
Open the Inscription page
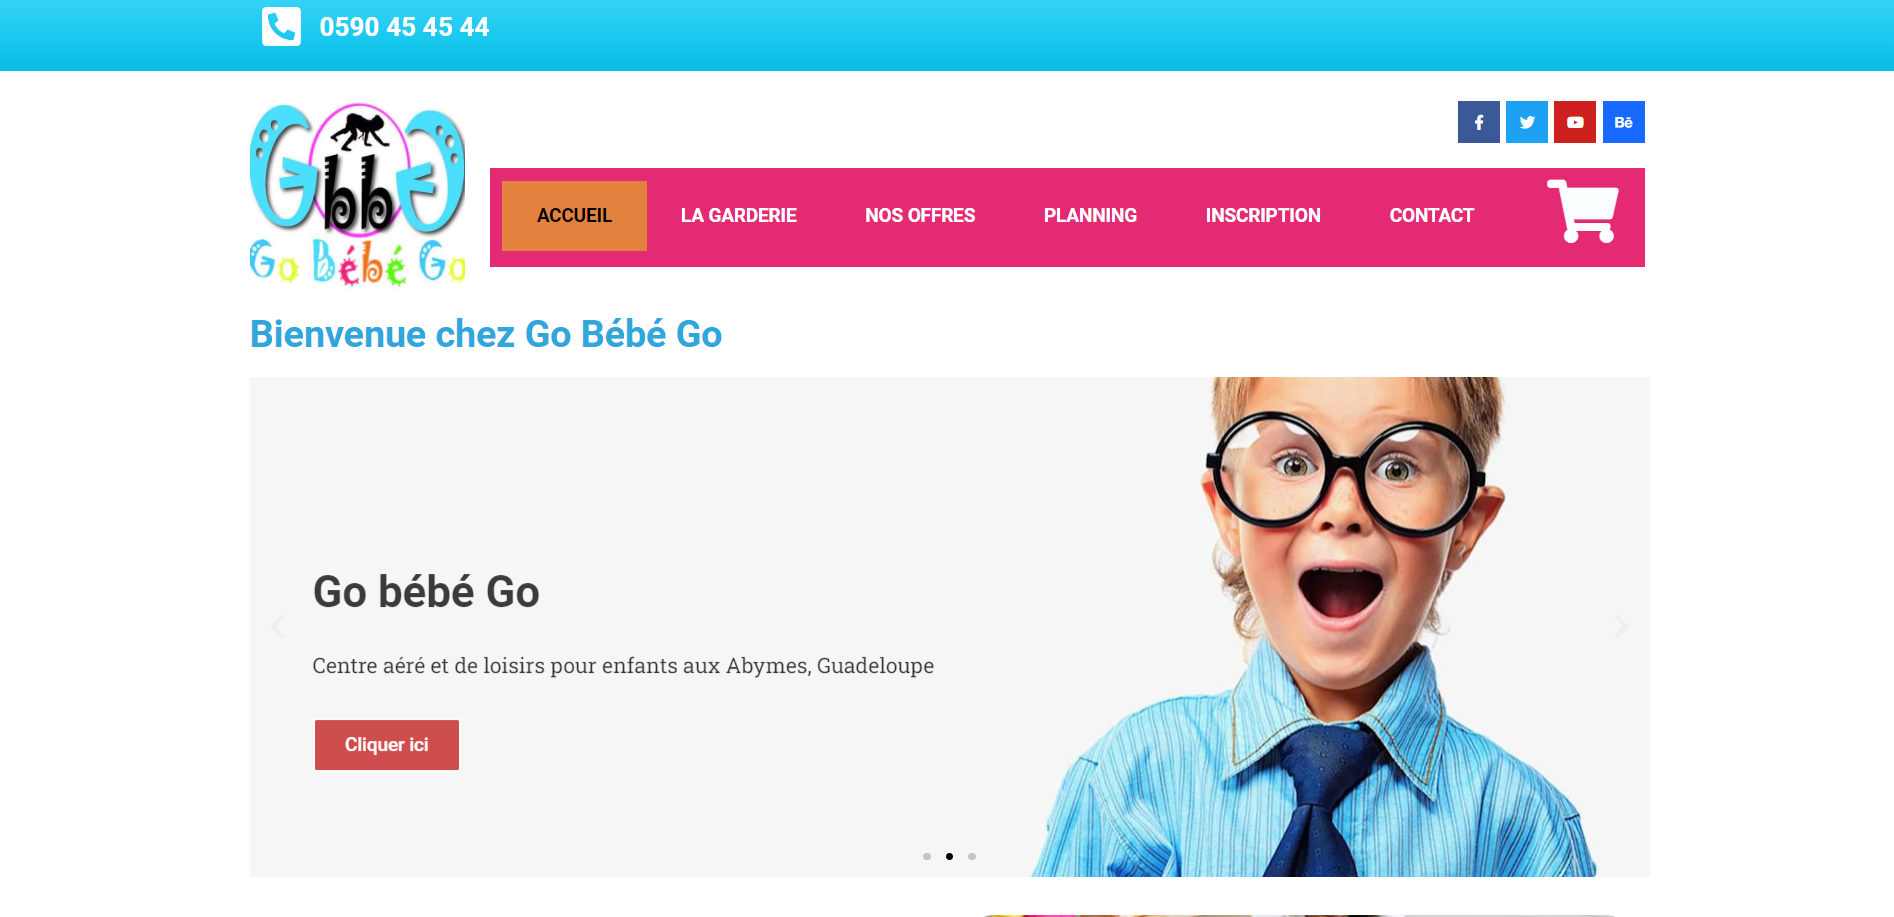coord(1263,216)
